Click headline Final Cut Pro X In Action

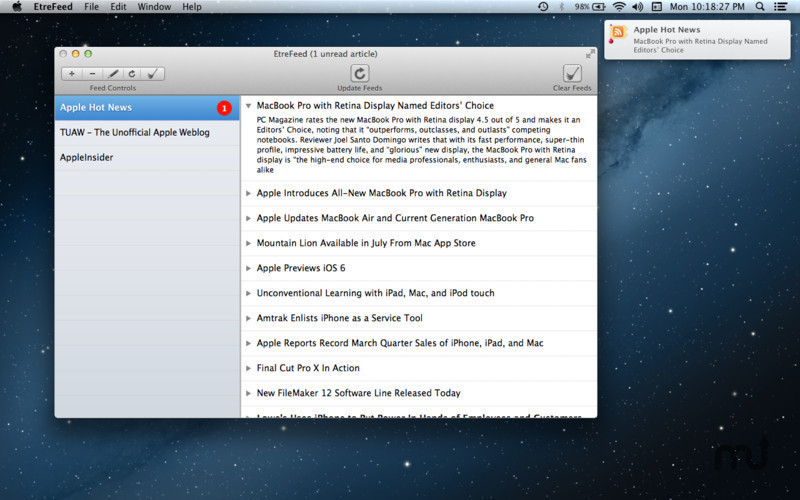[308, 368]
